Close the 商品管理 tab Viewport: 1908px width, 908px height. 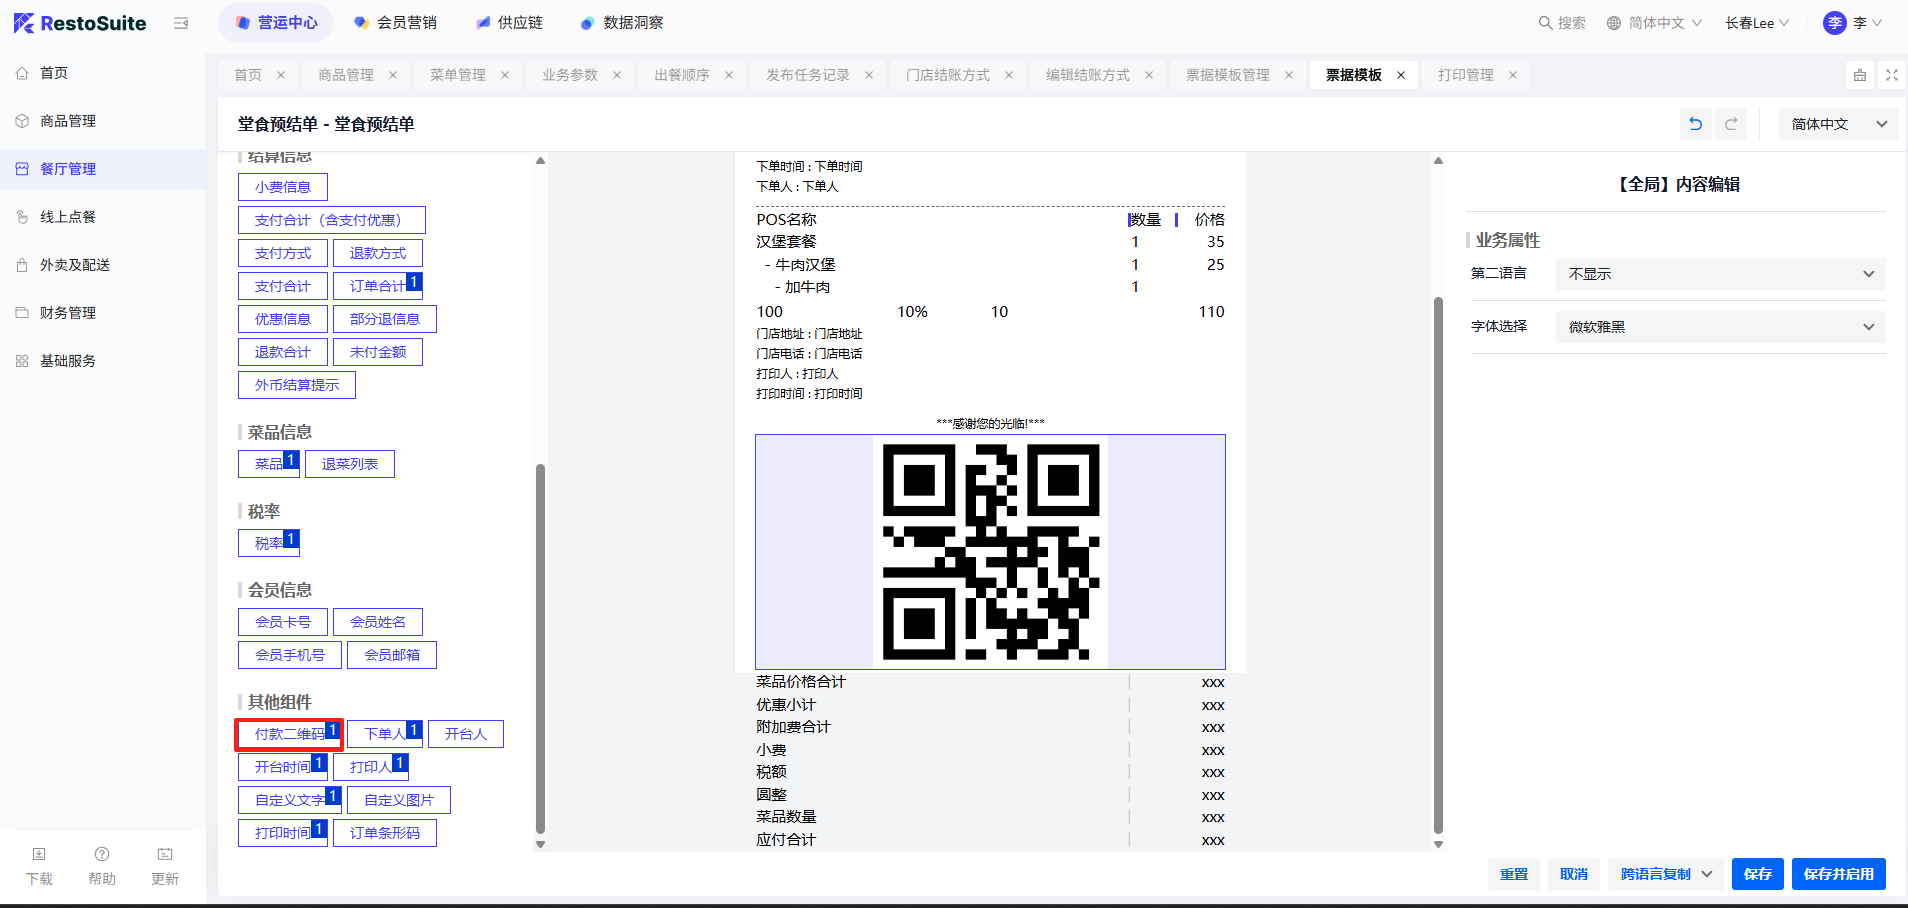393,75
